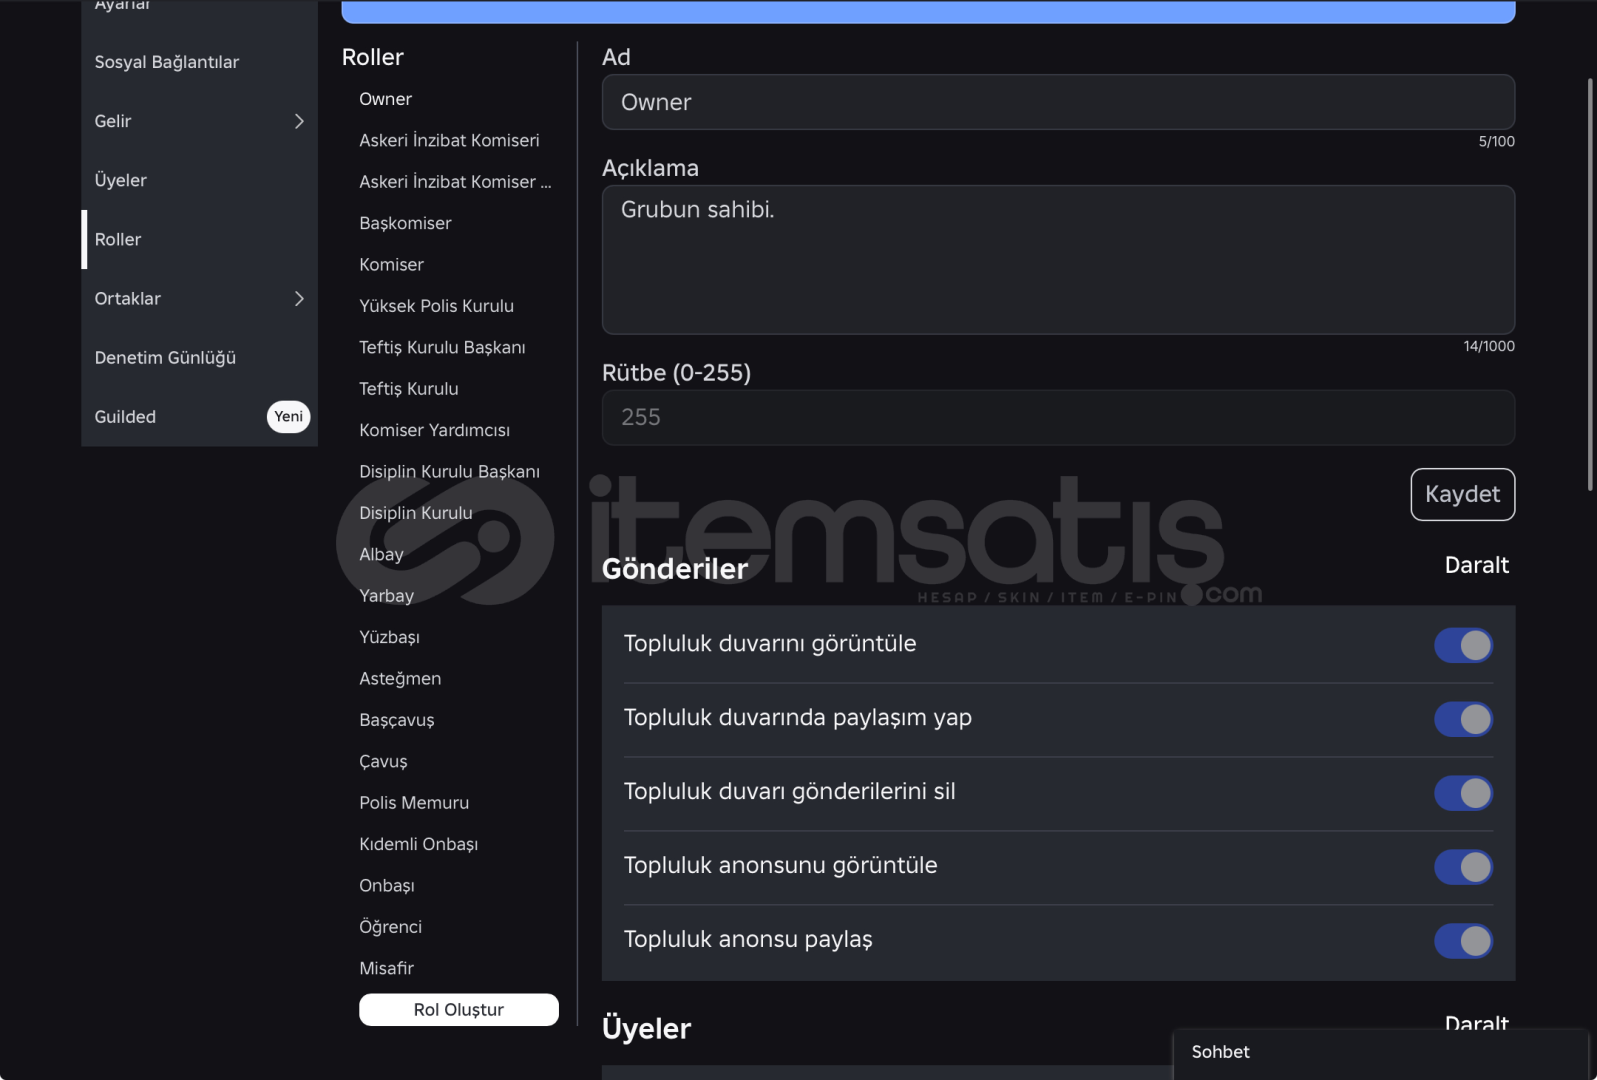Select the Disiplin Kurulu role

[x=415, y=513]
